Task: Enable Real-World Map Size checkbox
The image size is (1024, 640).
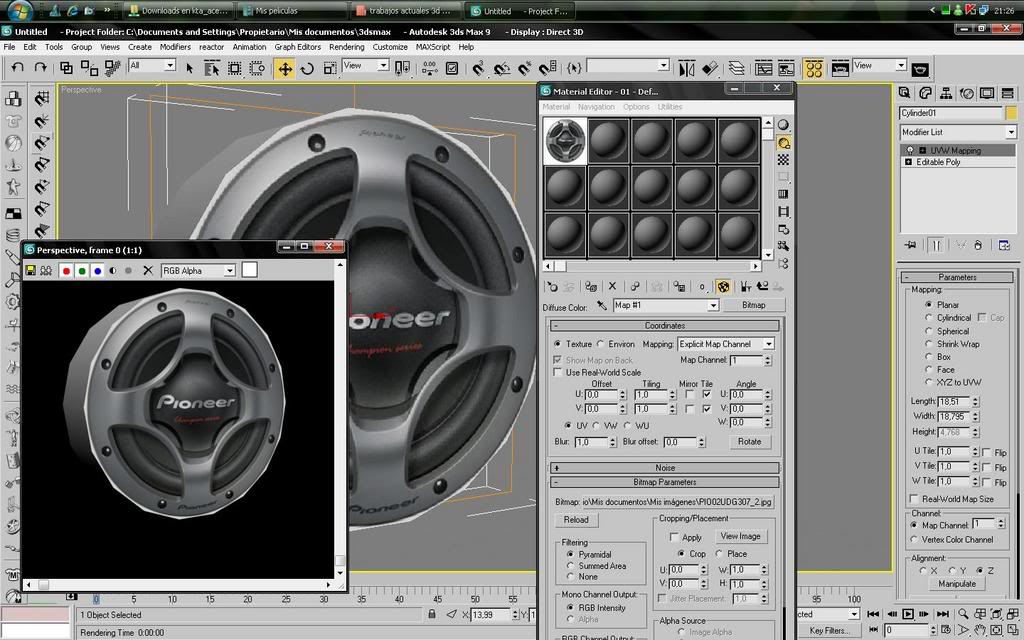Action: 914,499
